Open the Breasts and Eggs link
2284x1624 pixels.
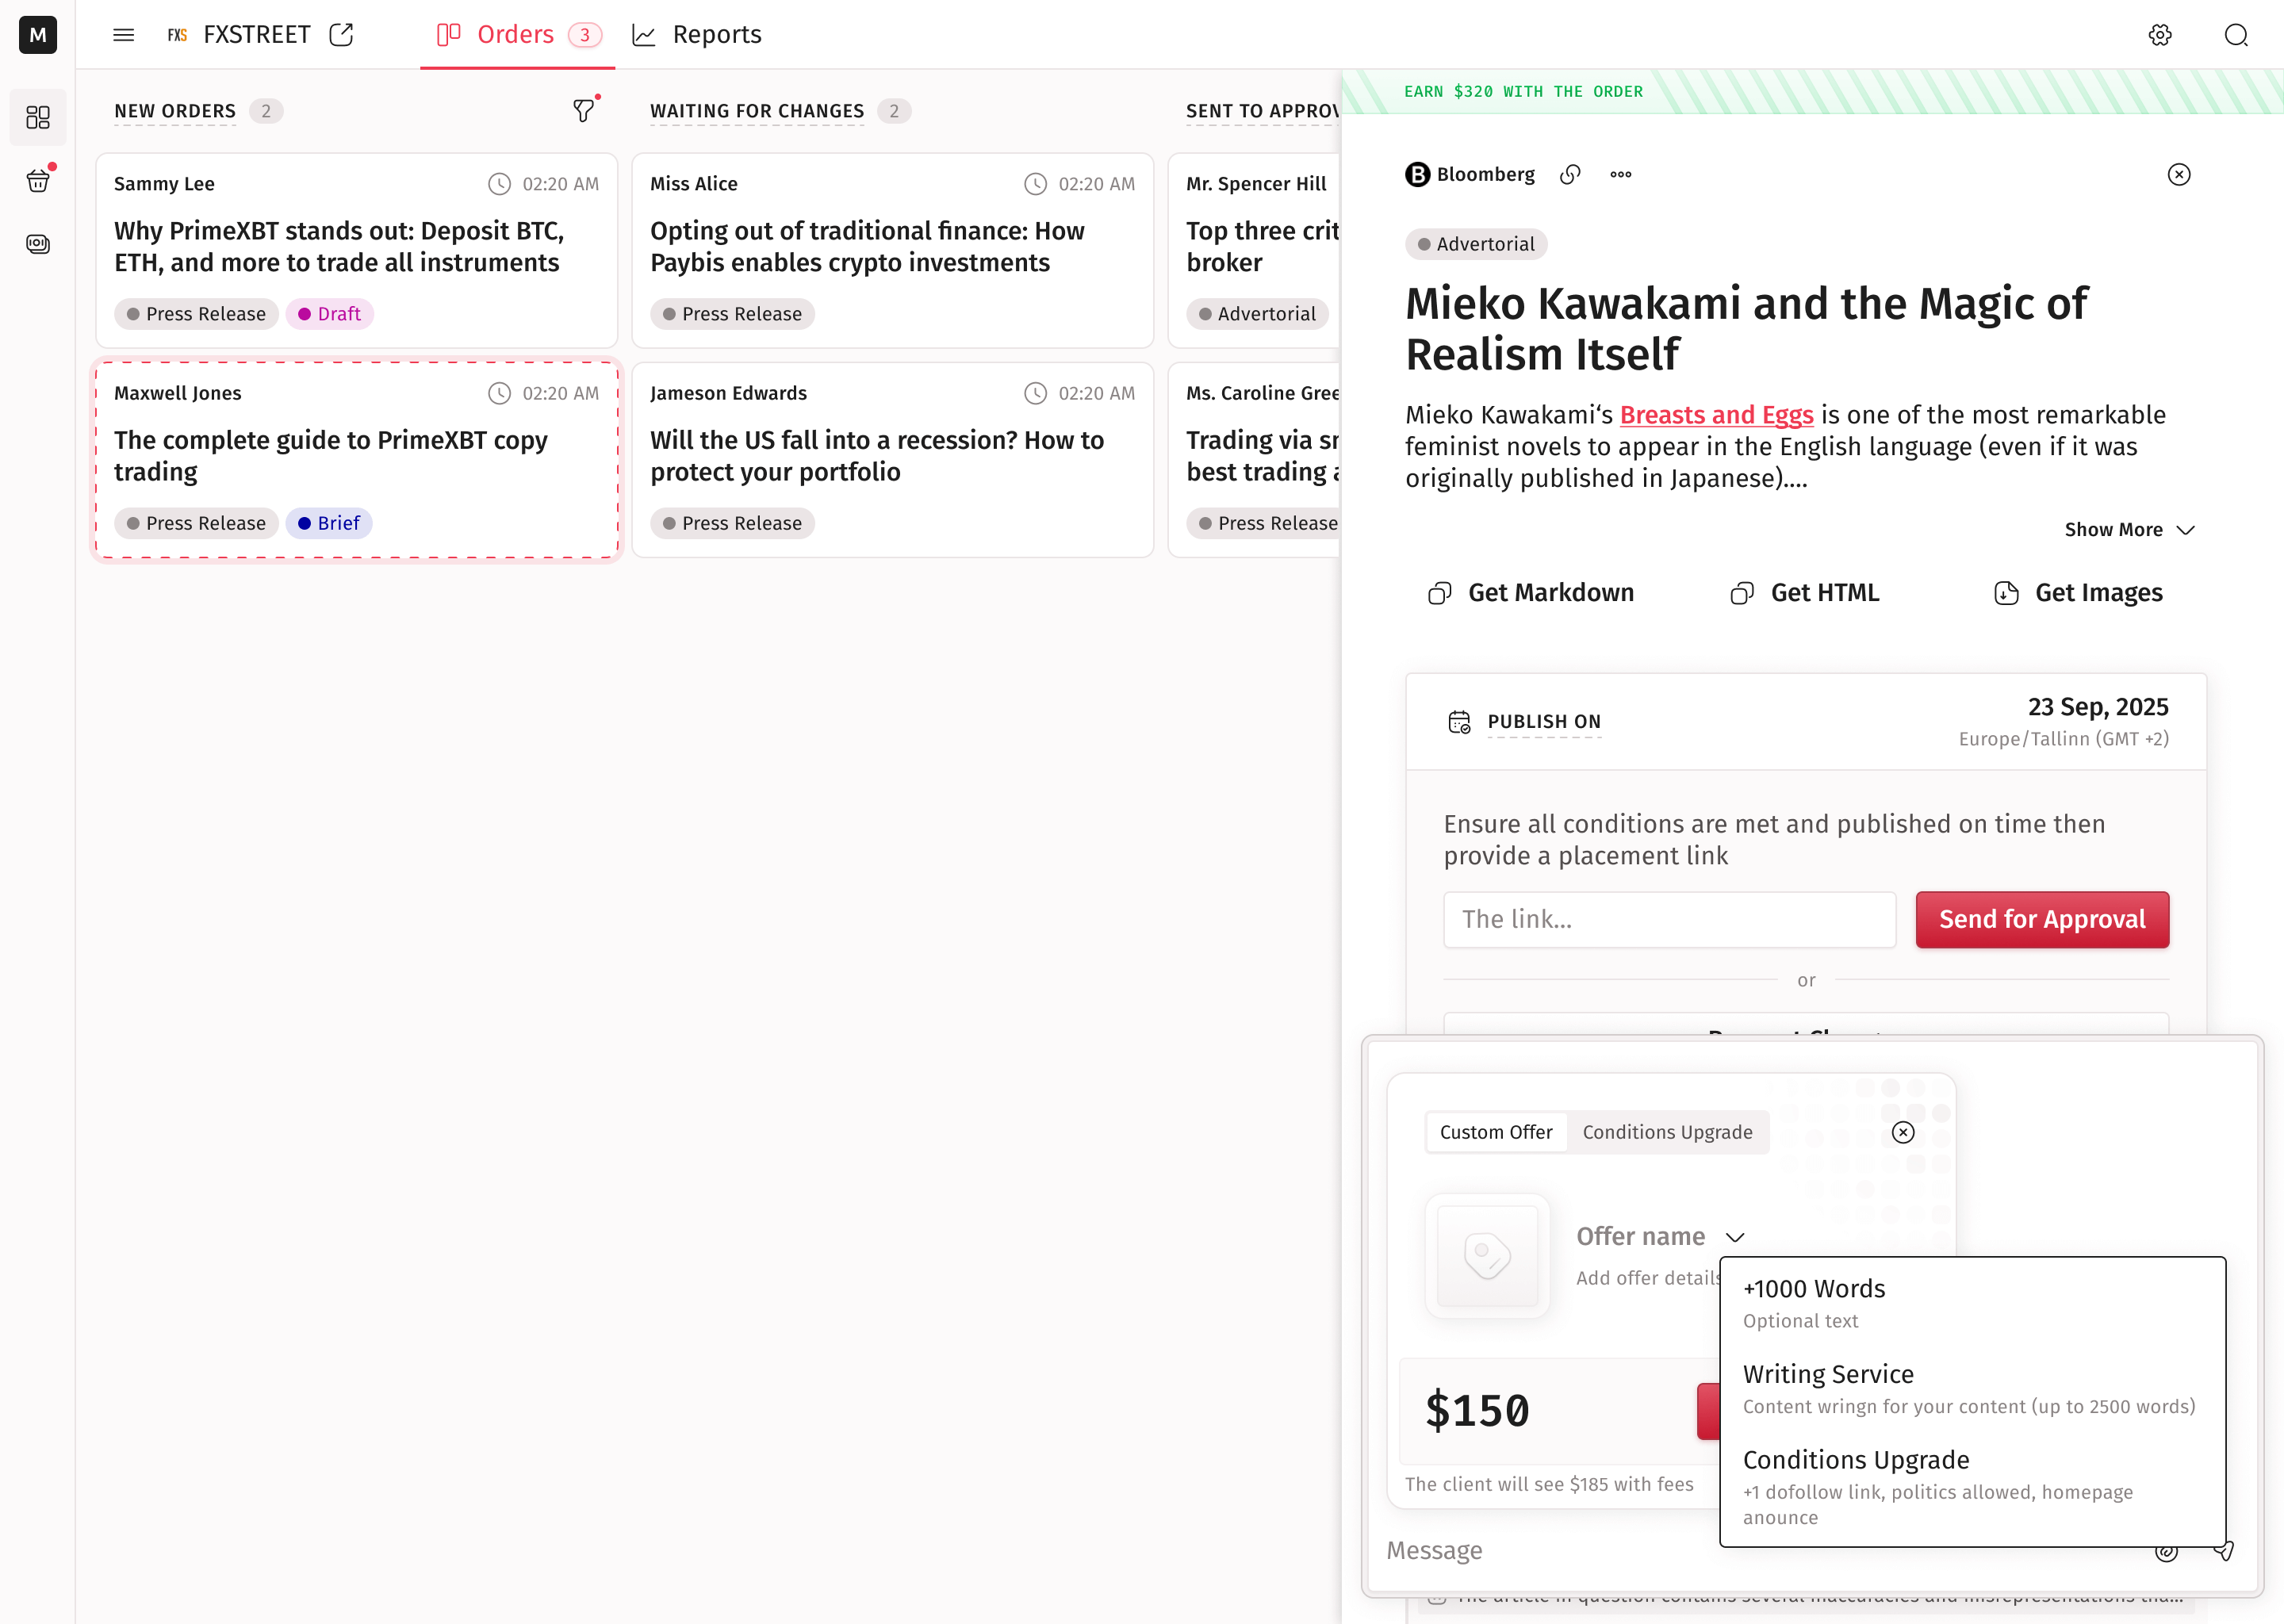tap(1716, 415)
